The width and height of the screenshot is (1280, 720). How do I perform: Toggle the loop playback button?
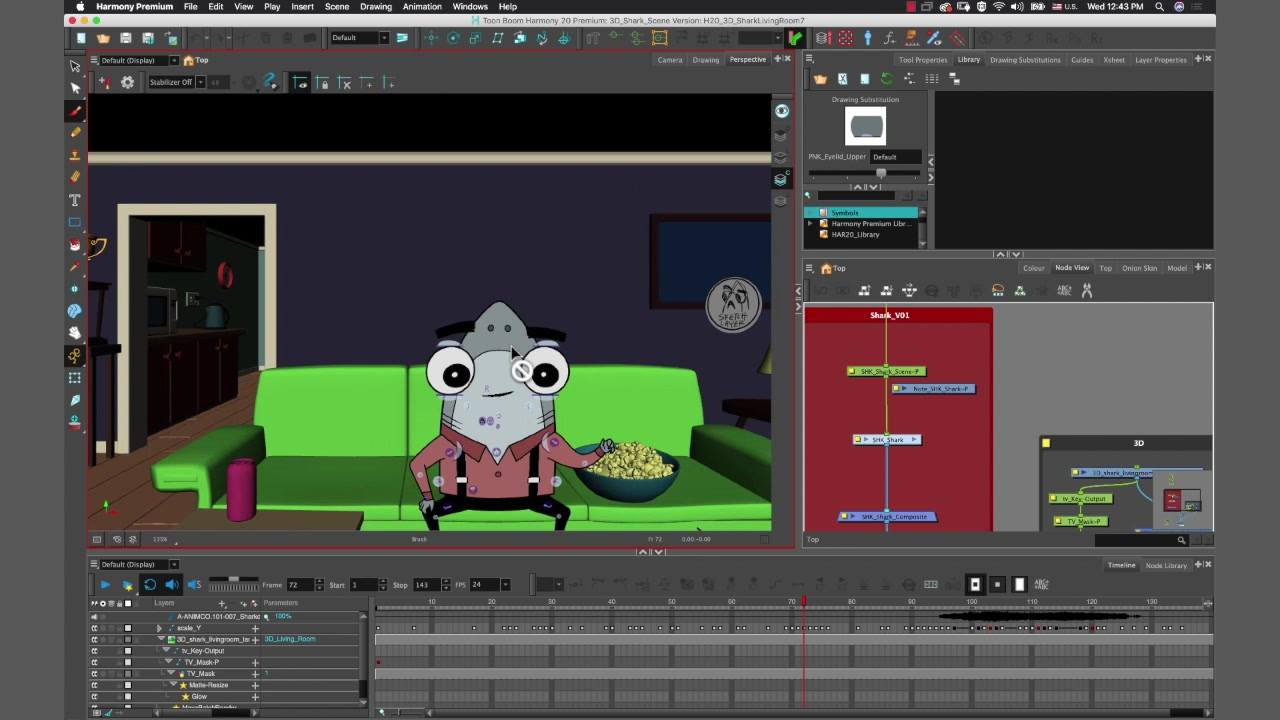coord(150,584)
